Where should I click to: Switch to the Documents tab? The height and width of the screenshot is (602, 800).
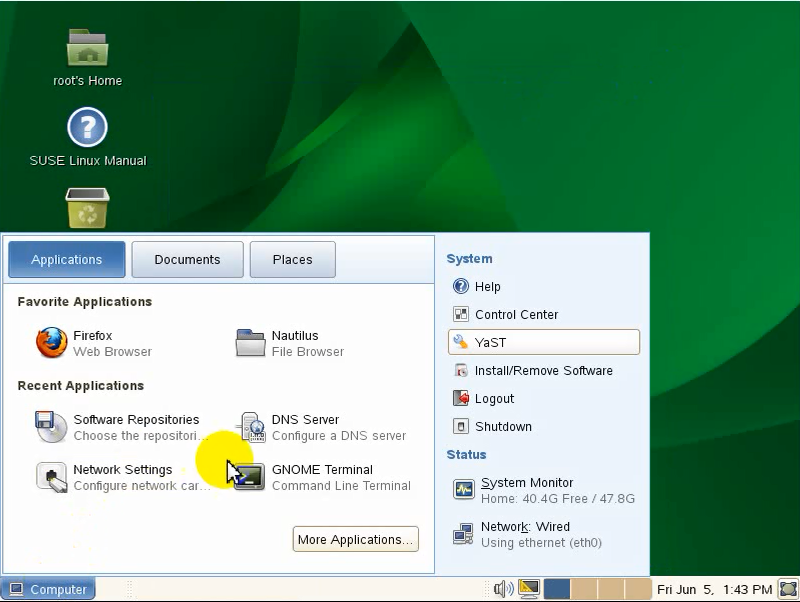[187, 260]
